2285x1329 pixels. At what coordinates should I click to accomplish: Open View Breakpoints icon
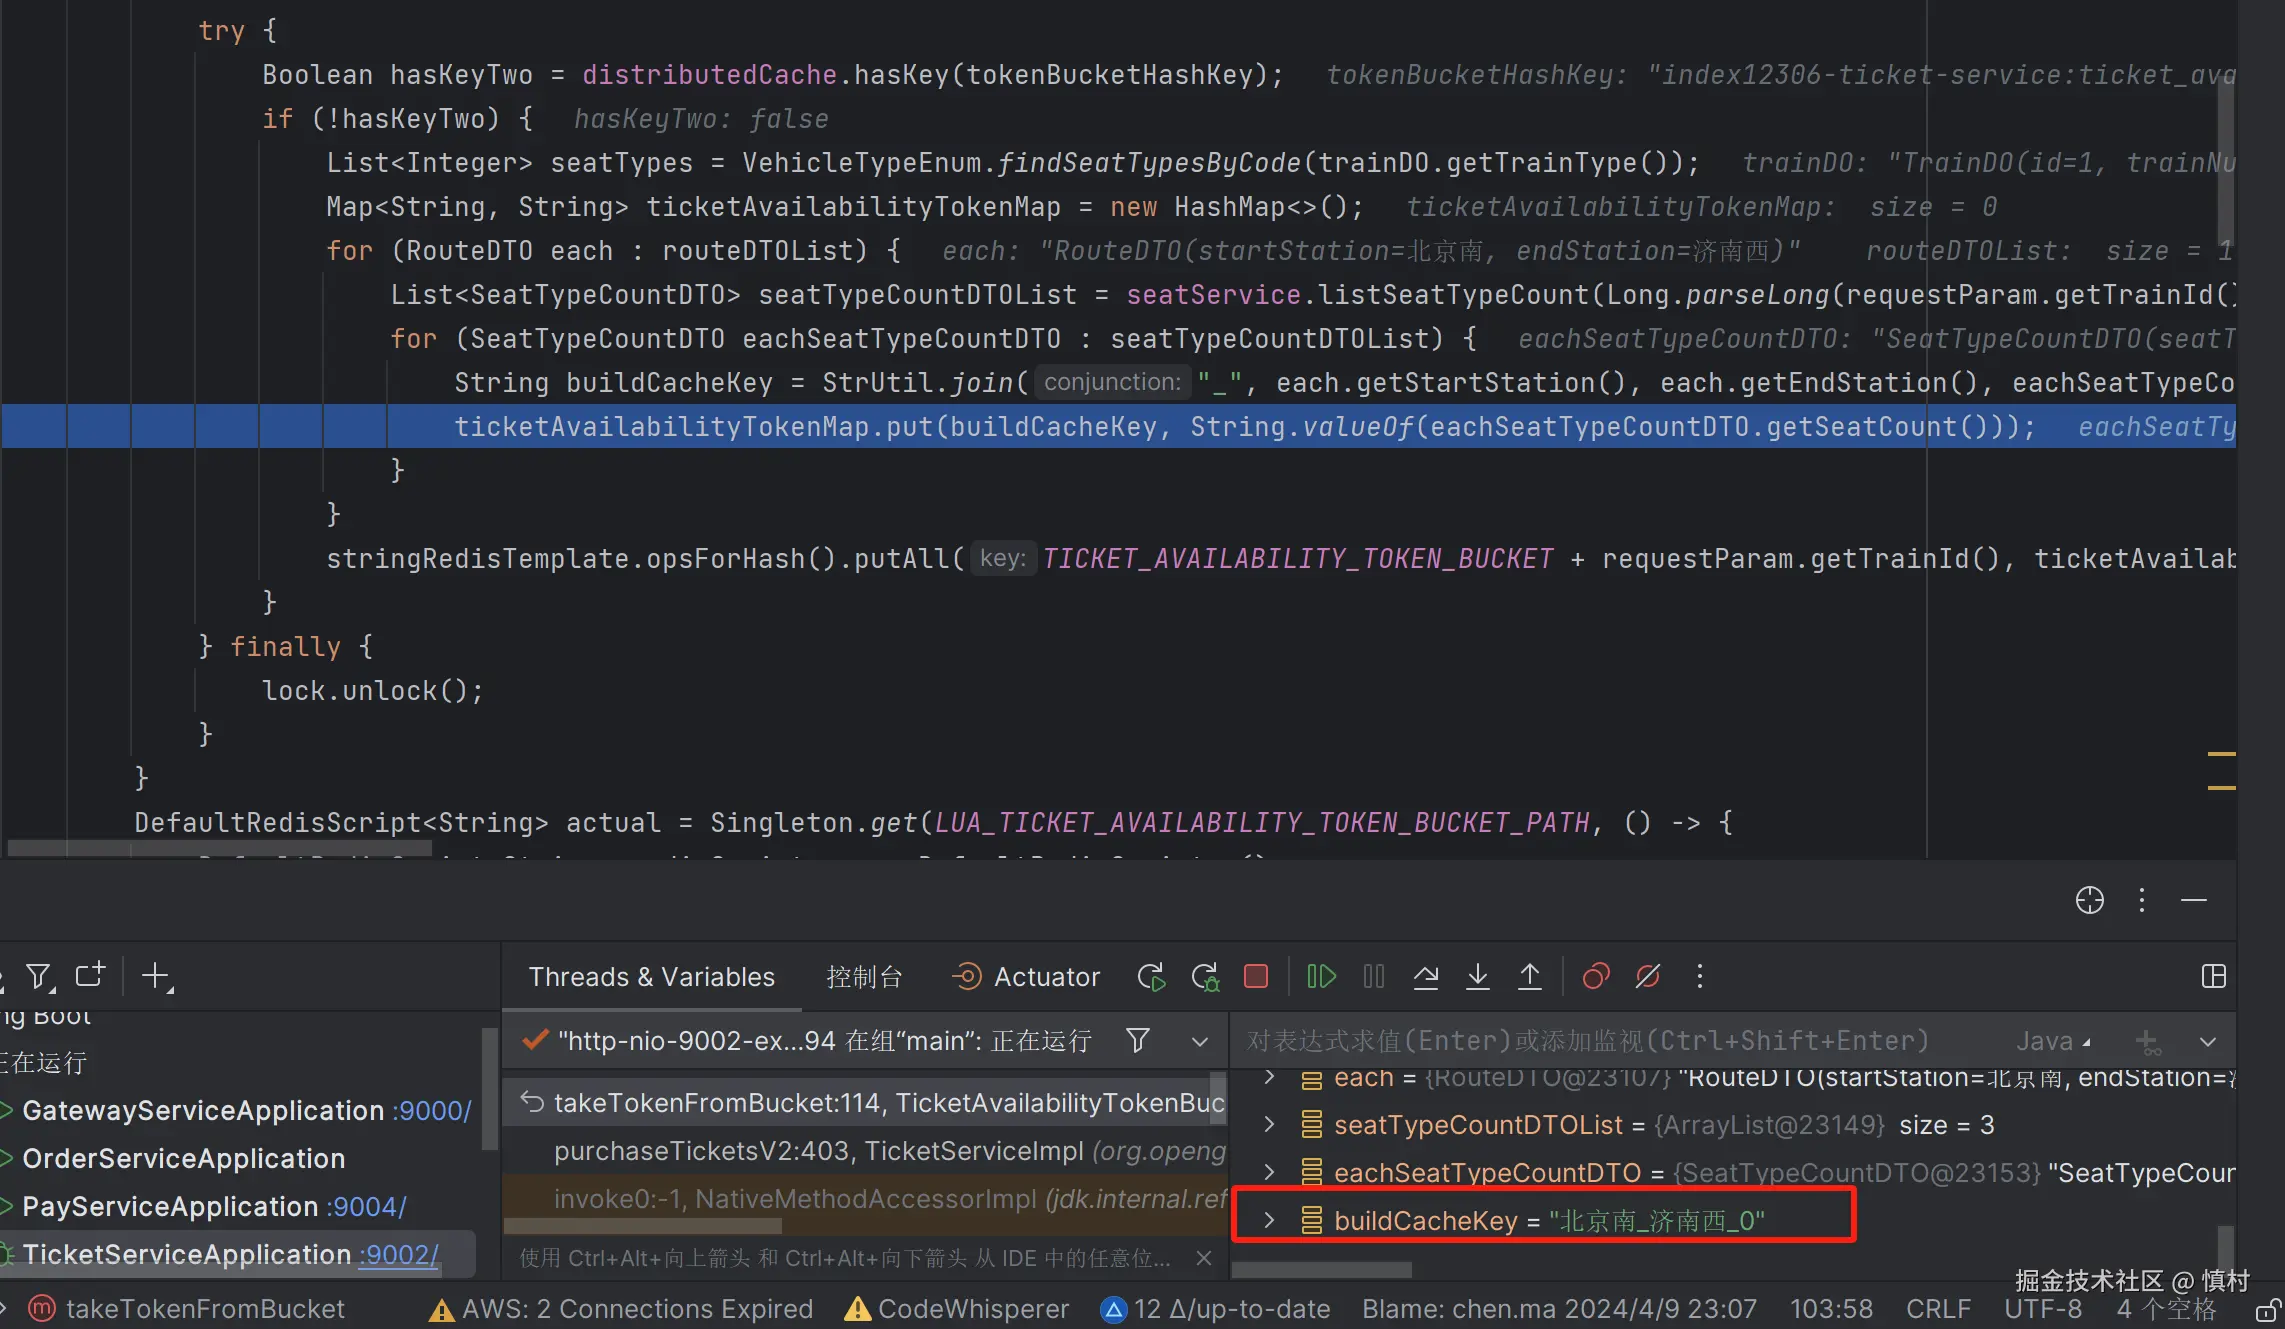(x=1596, y=976)
